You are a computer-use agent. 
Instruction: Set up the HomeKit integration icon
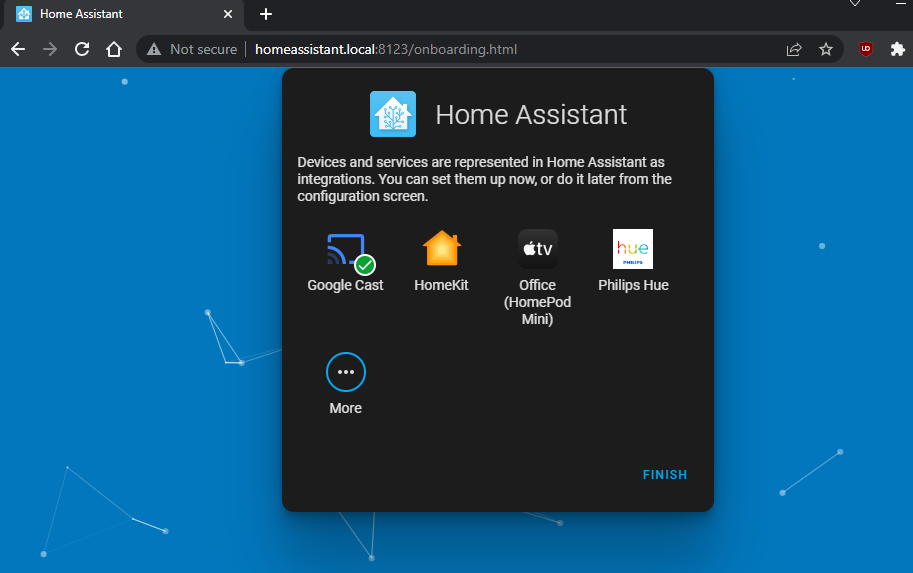[x=442, y=249]
